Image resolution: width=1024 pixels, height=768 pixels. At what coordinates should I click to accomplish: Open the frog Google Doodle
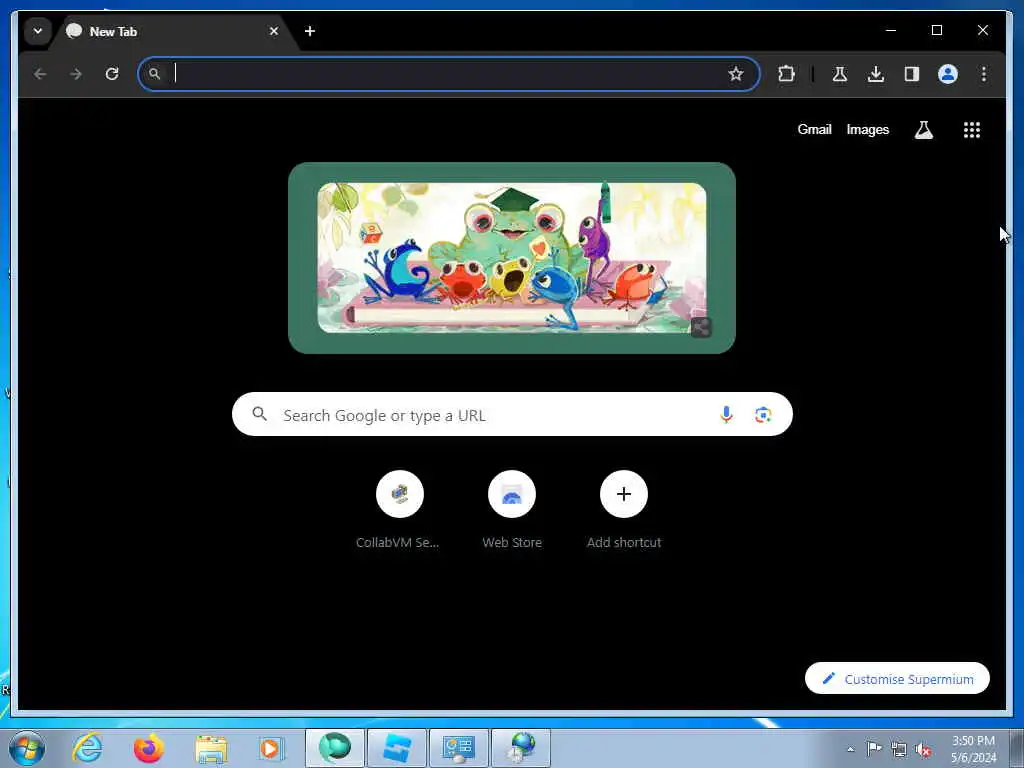[511, 257]
